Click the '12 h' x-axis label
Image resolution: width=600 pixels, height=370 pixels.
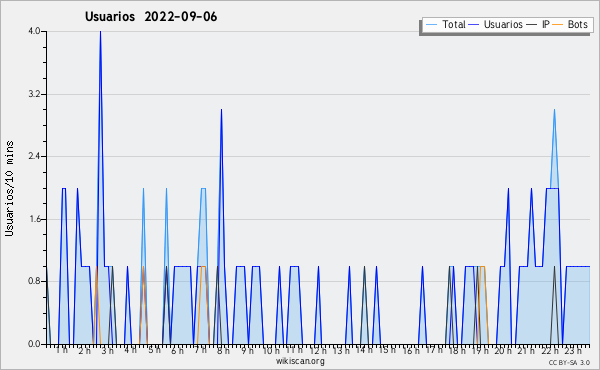click(x=318, y=350)
